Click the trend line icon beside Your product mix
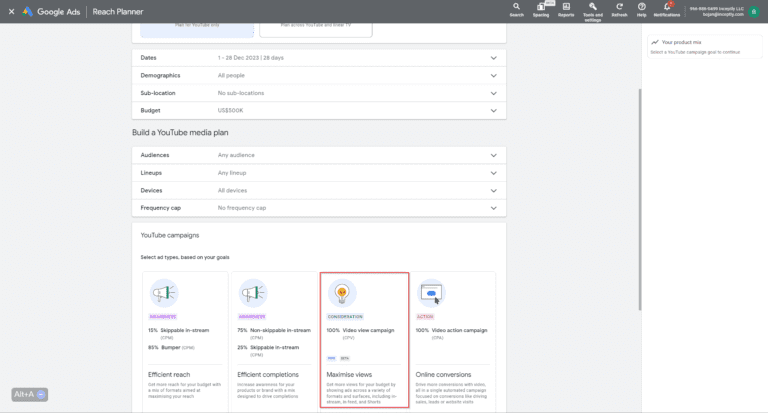 pos(655,42)
